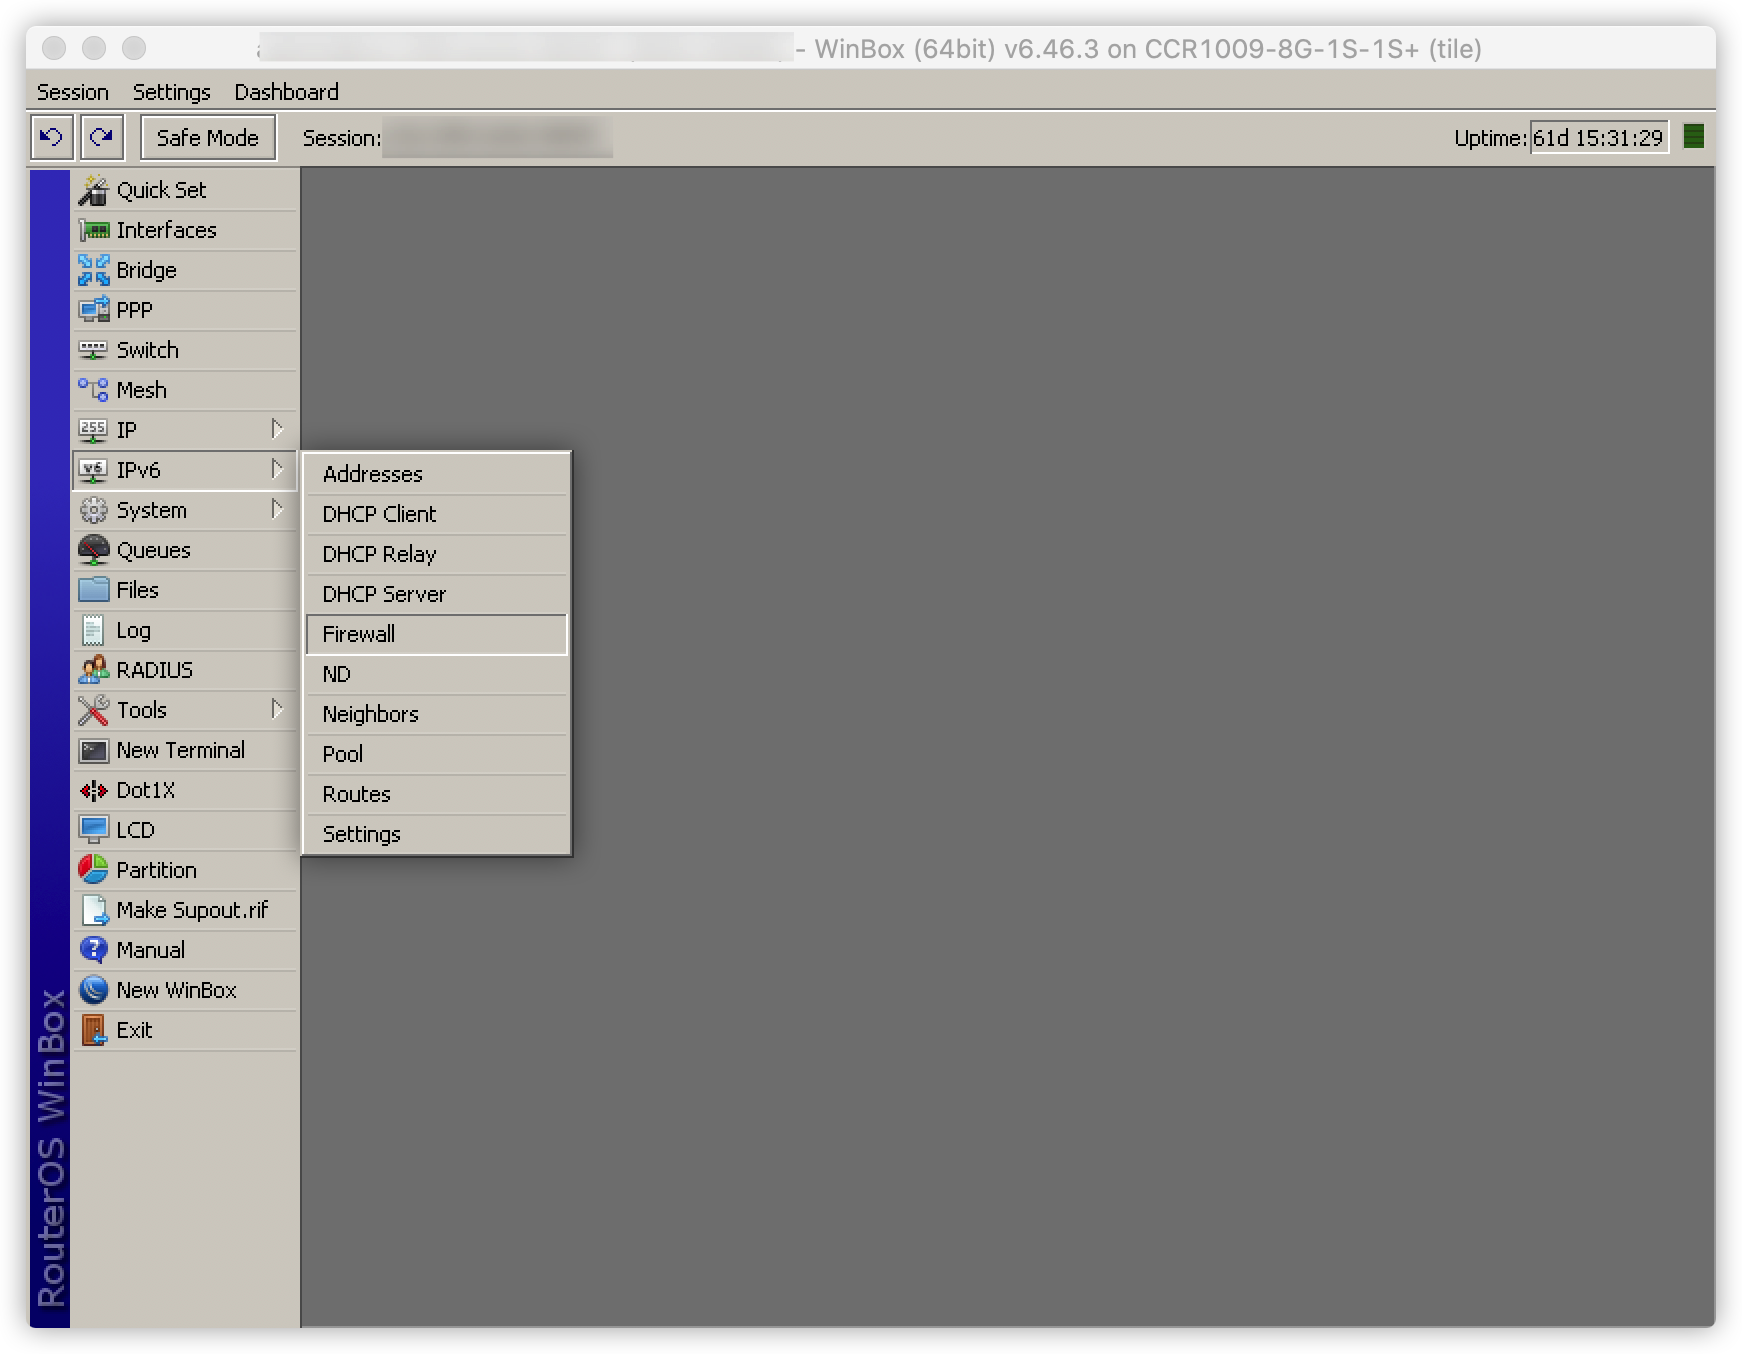The width and height of the screenshot is (1742, 1354).
Task: Click the green CPU load indicator
Action: pyautogui.click(x=1693, y=137)
